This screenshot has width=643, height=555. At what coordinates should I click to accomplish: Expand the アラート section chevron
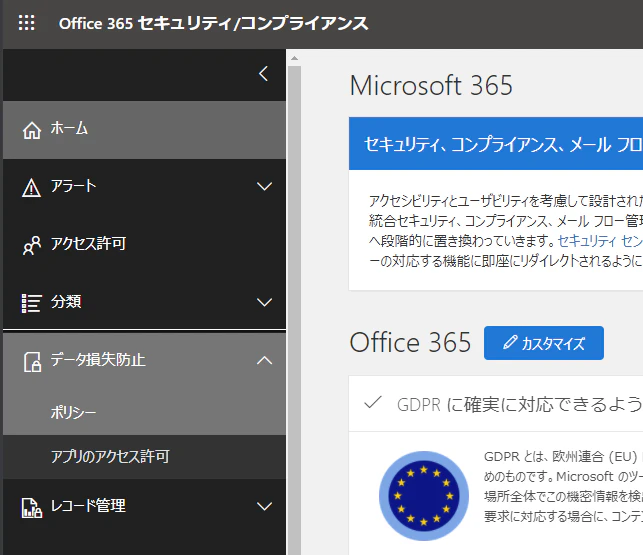(264, 186)
